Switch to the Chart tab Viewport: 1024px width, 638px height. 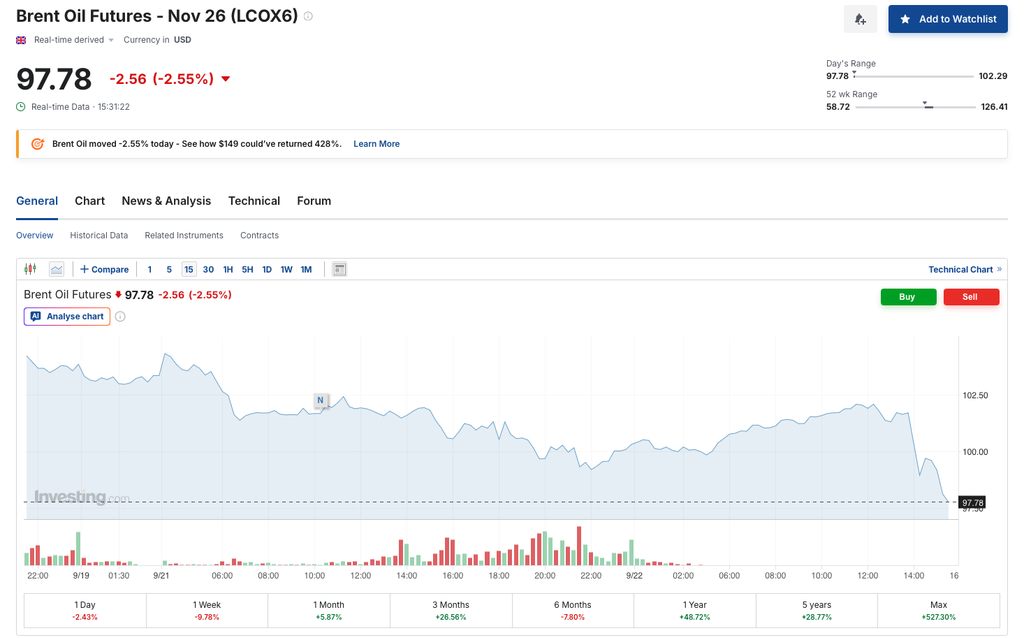click(x=89, y=201)
